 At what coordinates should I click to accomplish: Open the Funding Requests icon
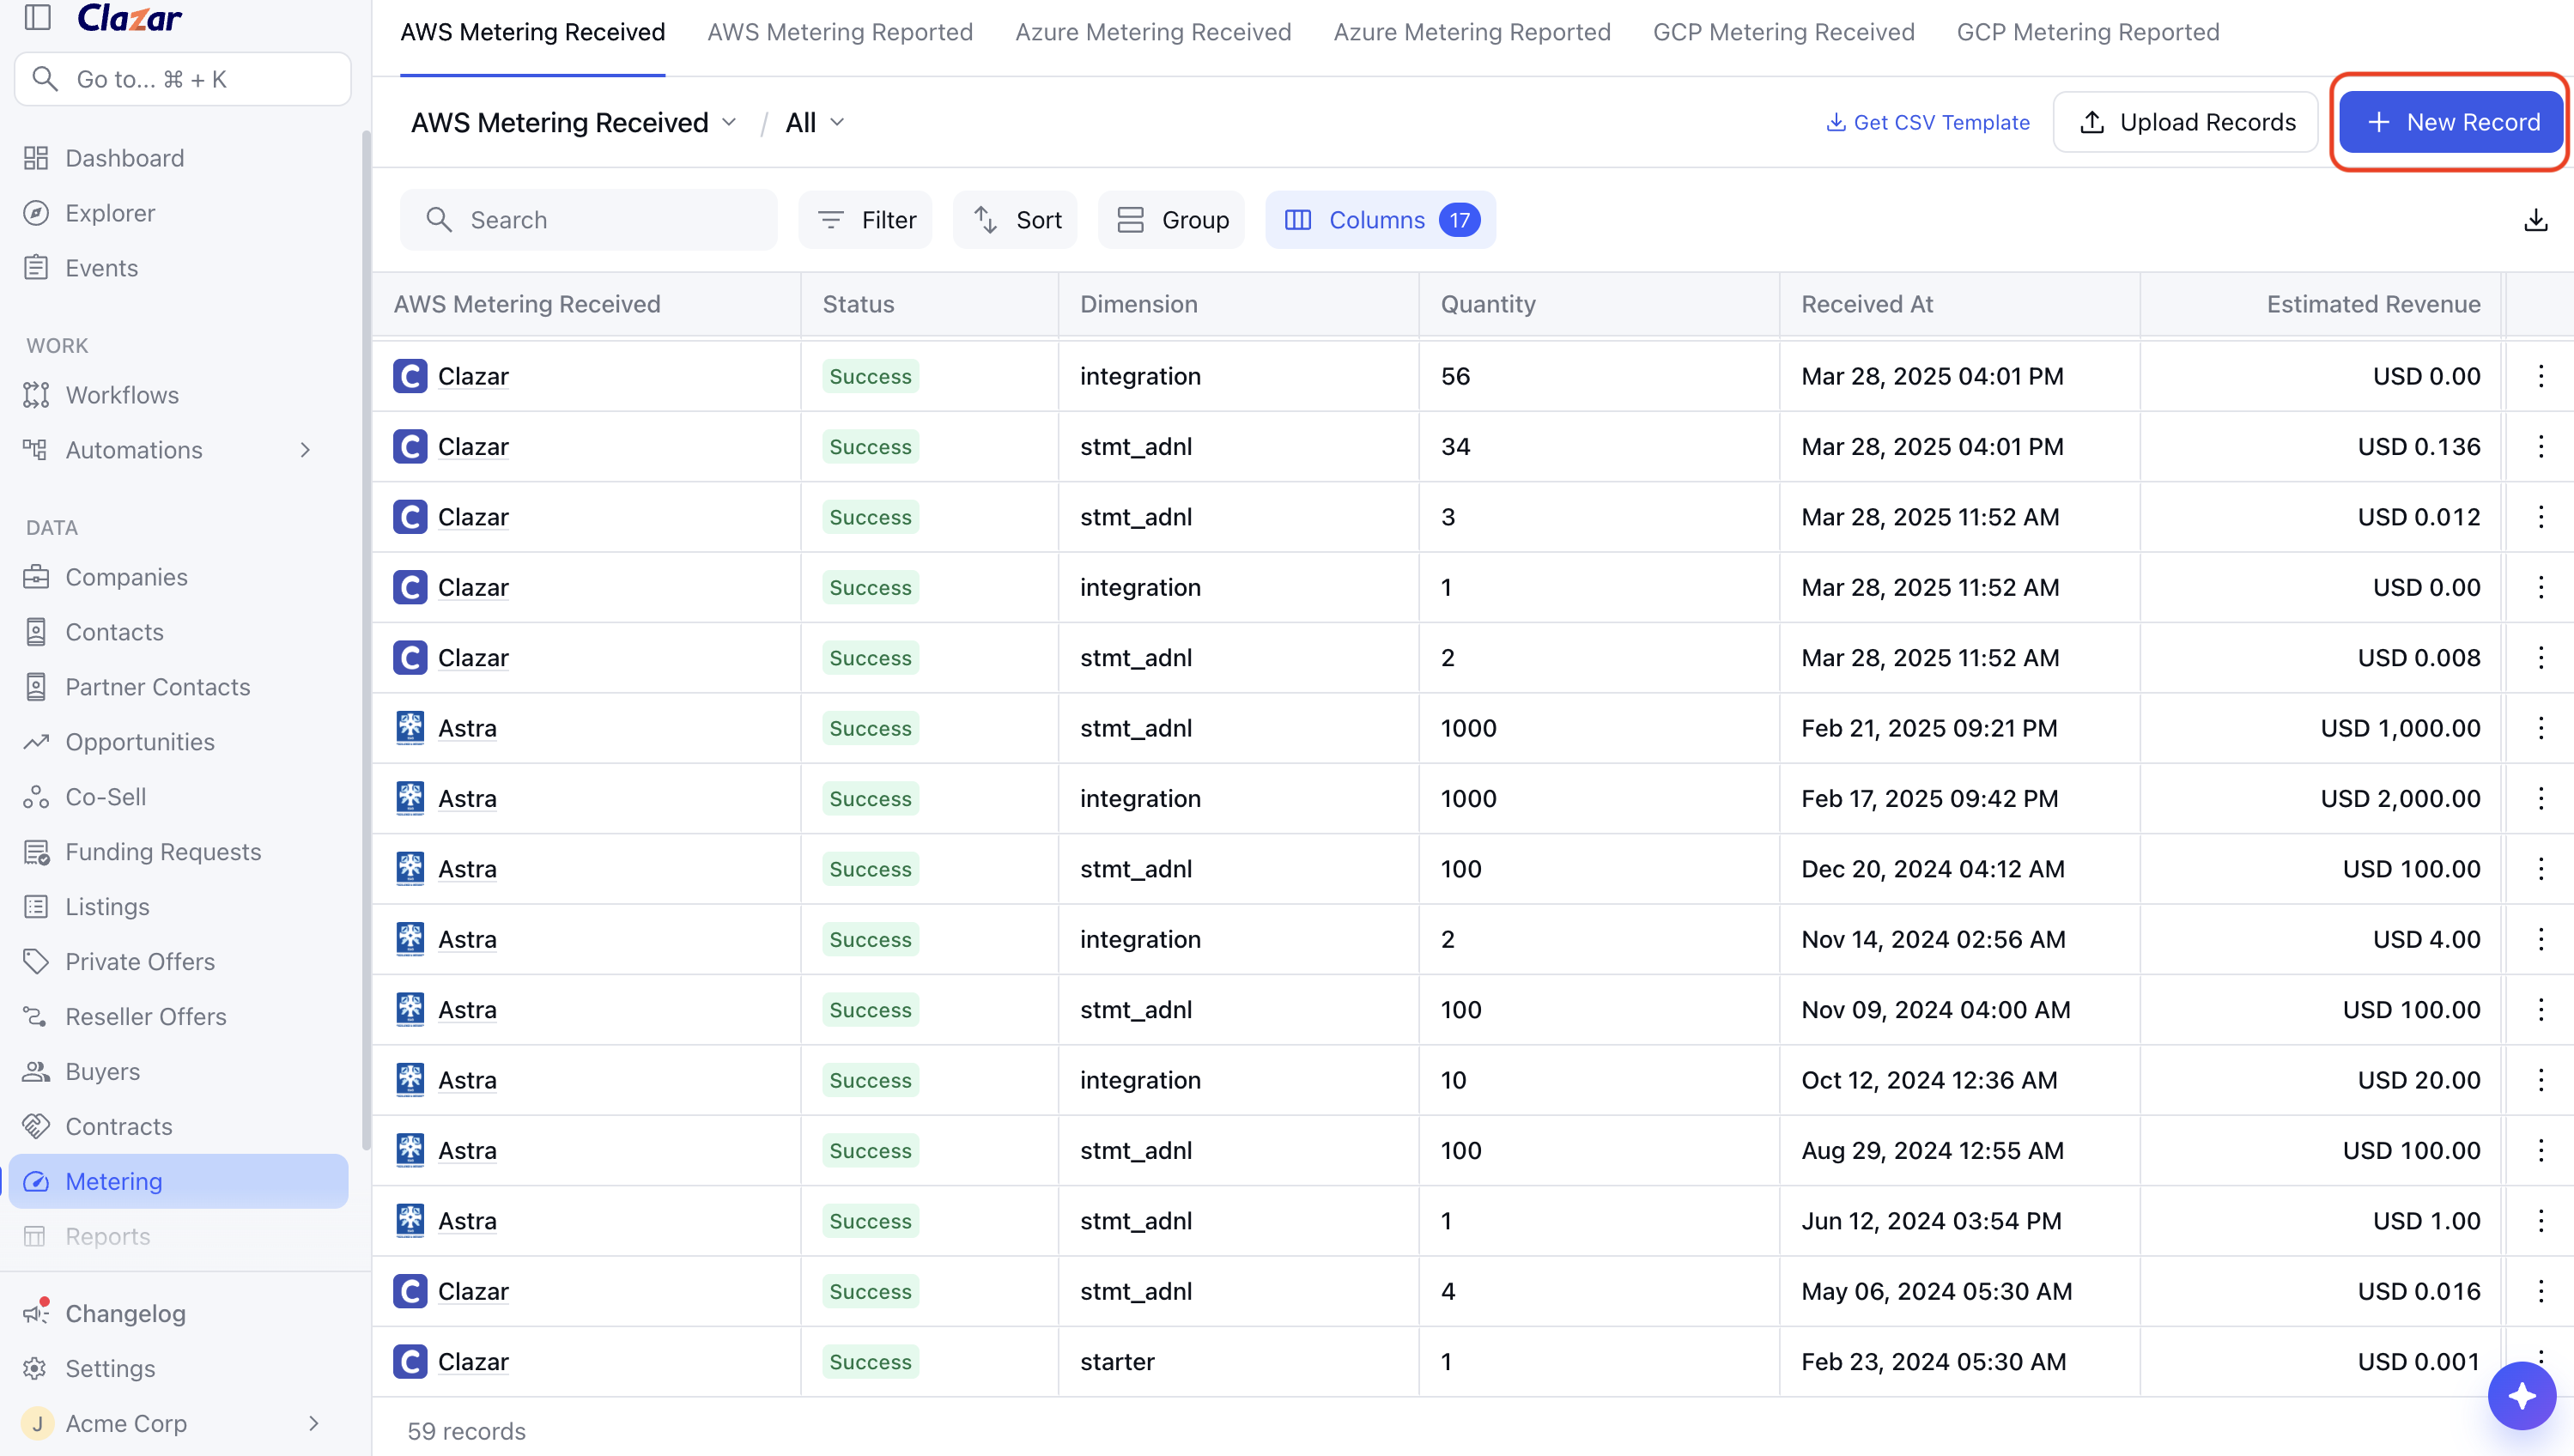pyautogui.click(x=36, y=852)
